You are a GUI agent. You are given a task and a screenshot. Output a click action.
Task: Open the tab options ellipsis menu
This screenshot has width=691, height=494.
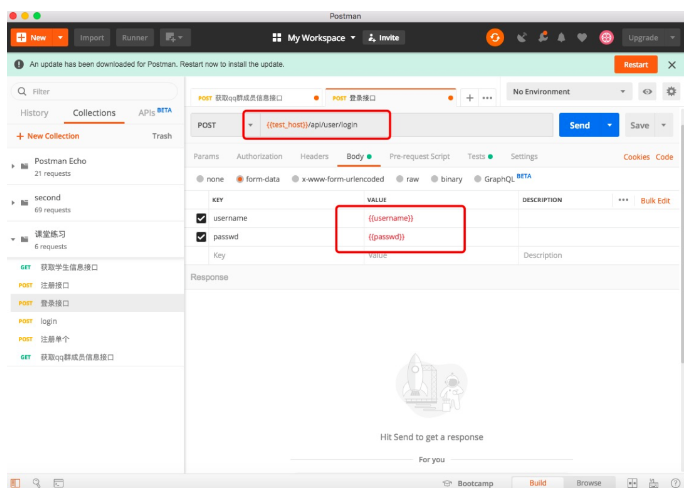coord(487,98)
